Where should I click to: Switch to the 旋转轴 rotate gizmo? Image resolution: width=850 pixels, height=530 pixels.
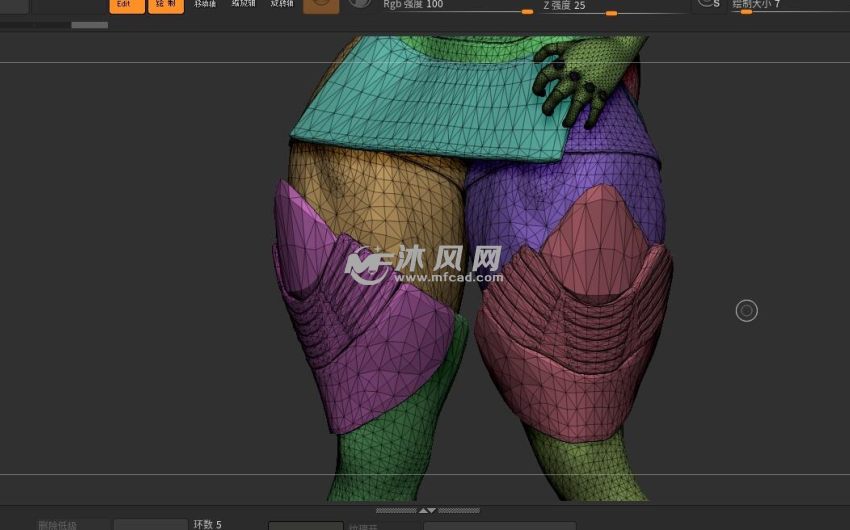(x=282, y=5)
